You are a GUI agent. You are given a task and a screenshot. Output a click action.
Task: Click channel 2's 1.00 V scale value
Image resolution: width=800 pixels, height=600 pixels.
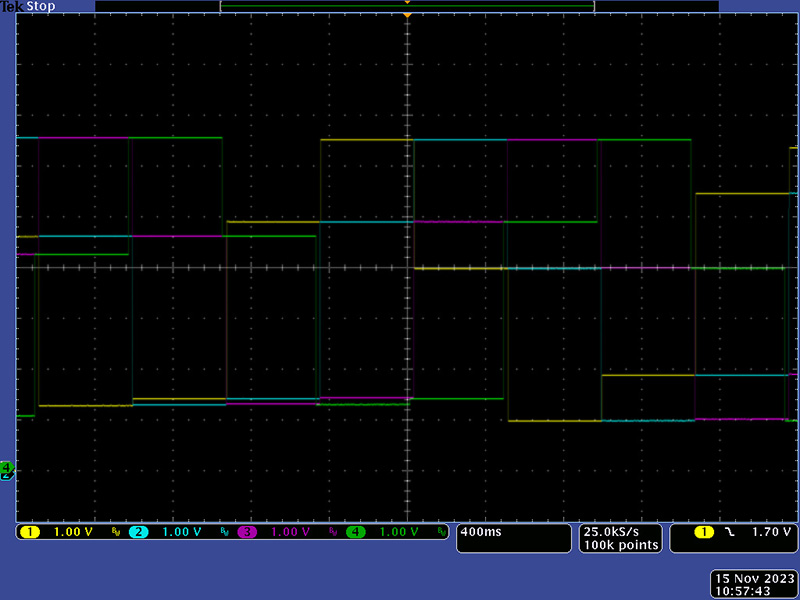pyautogui.click(x=181, y=532)
